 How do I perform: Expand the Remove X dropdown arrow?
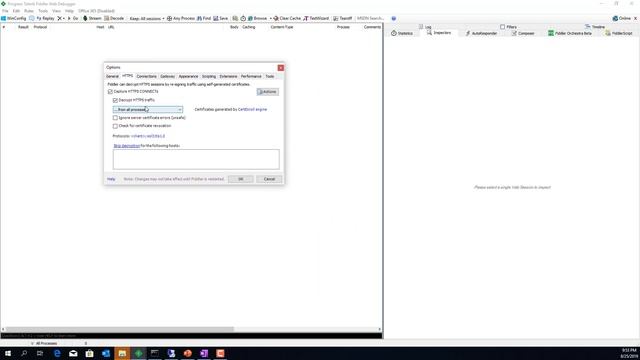pyautogui.click(x=64, y=18)
